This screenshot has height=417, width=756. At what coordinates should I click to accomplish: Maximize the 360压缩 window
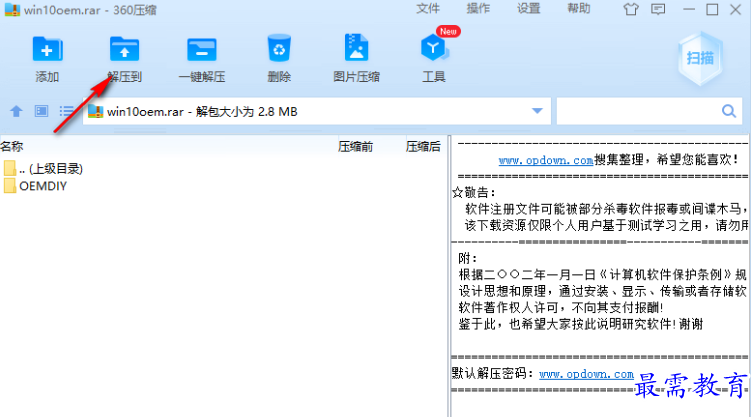pos(712,9)
